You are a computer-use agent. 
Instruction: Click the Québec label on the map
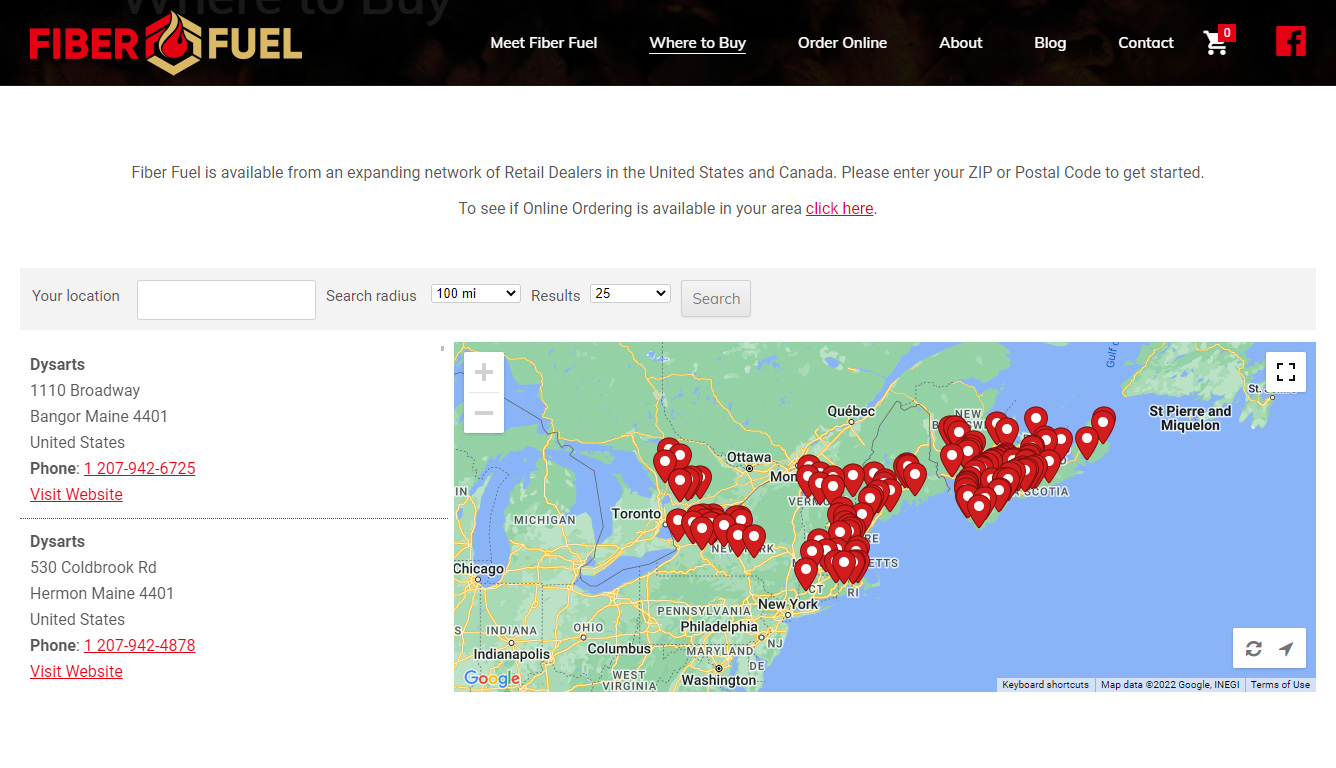(x=851, y=412)
